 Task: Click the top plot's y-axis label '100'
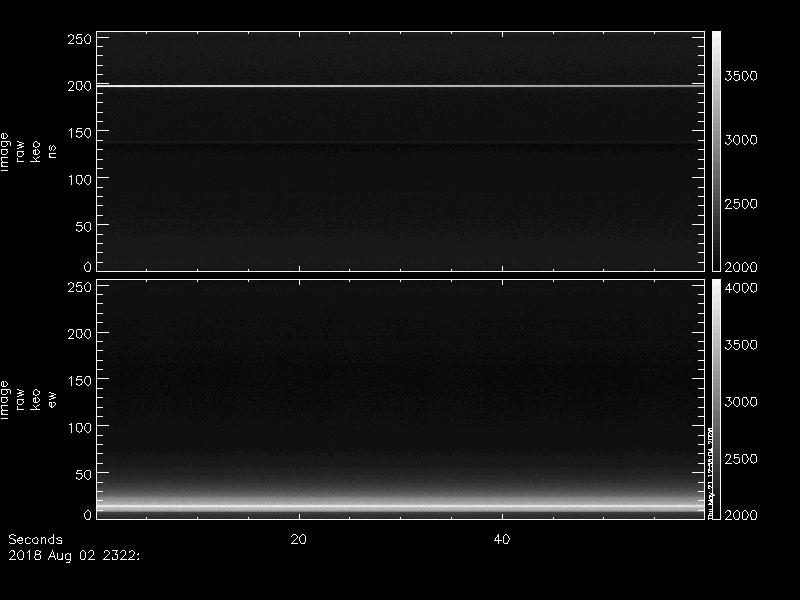(80, 180)
